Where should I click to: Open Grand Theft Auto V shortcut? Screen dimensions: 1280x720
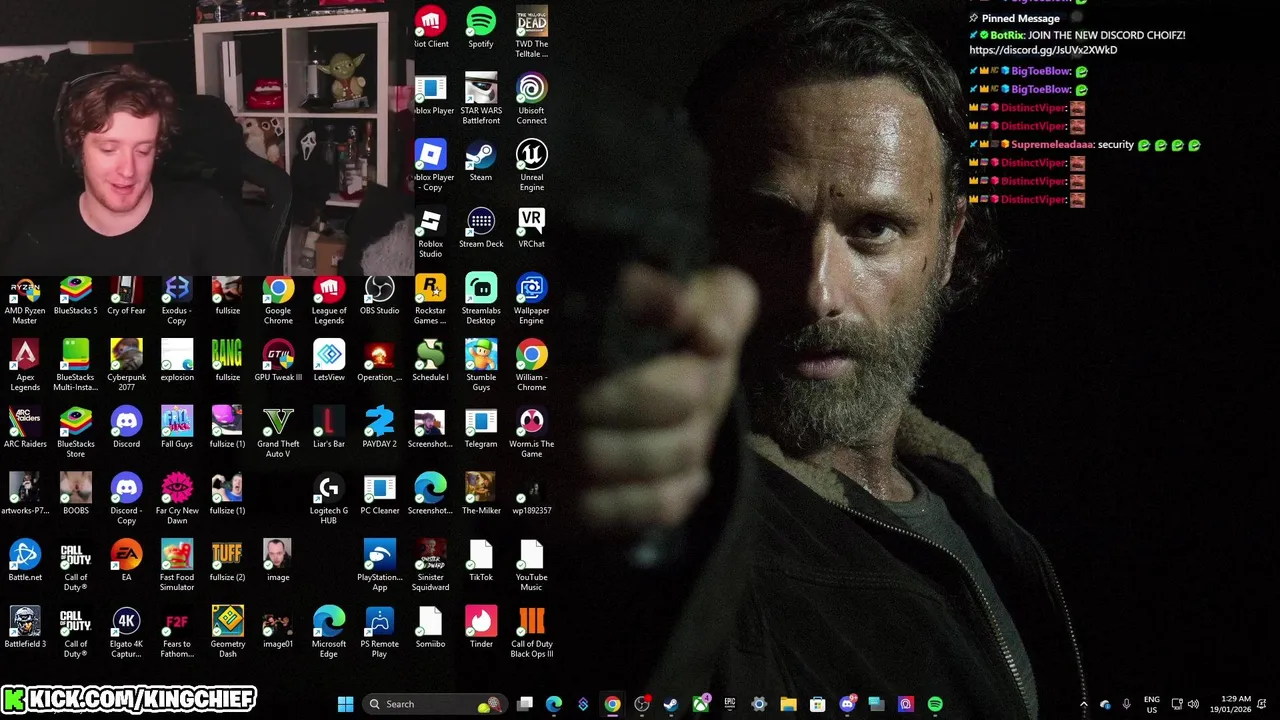(x=278, y=432)
